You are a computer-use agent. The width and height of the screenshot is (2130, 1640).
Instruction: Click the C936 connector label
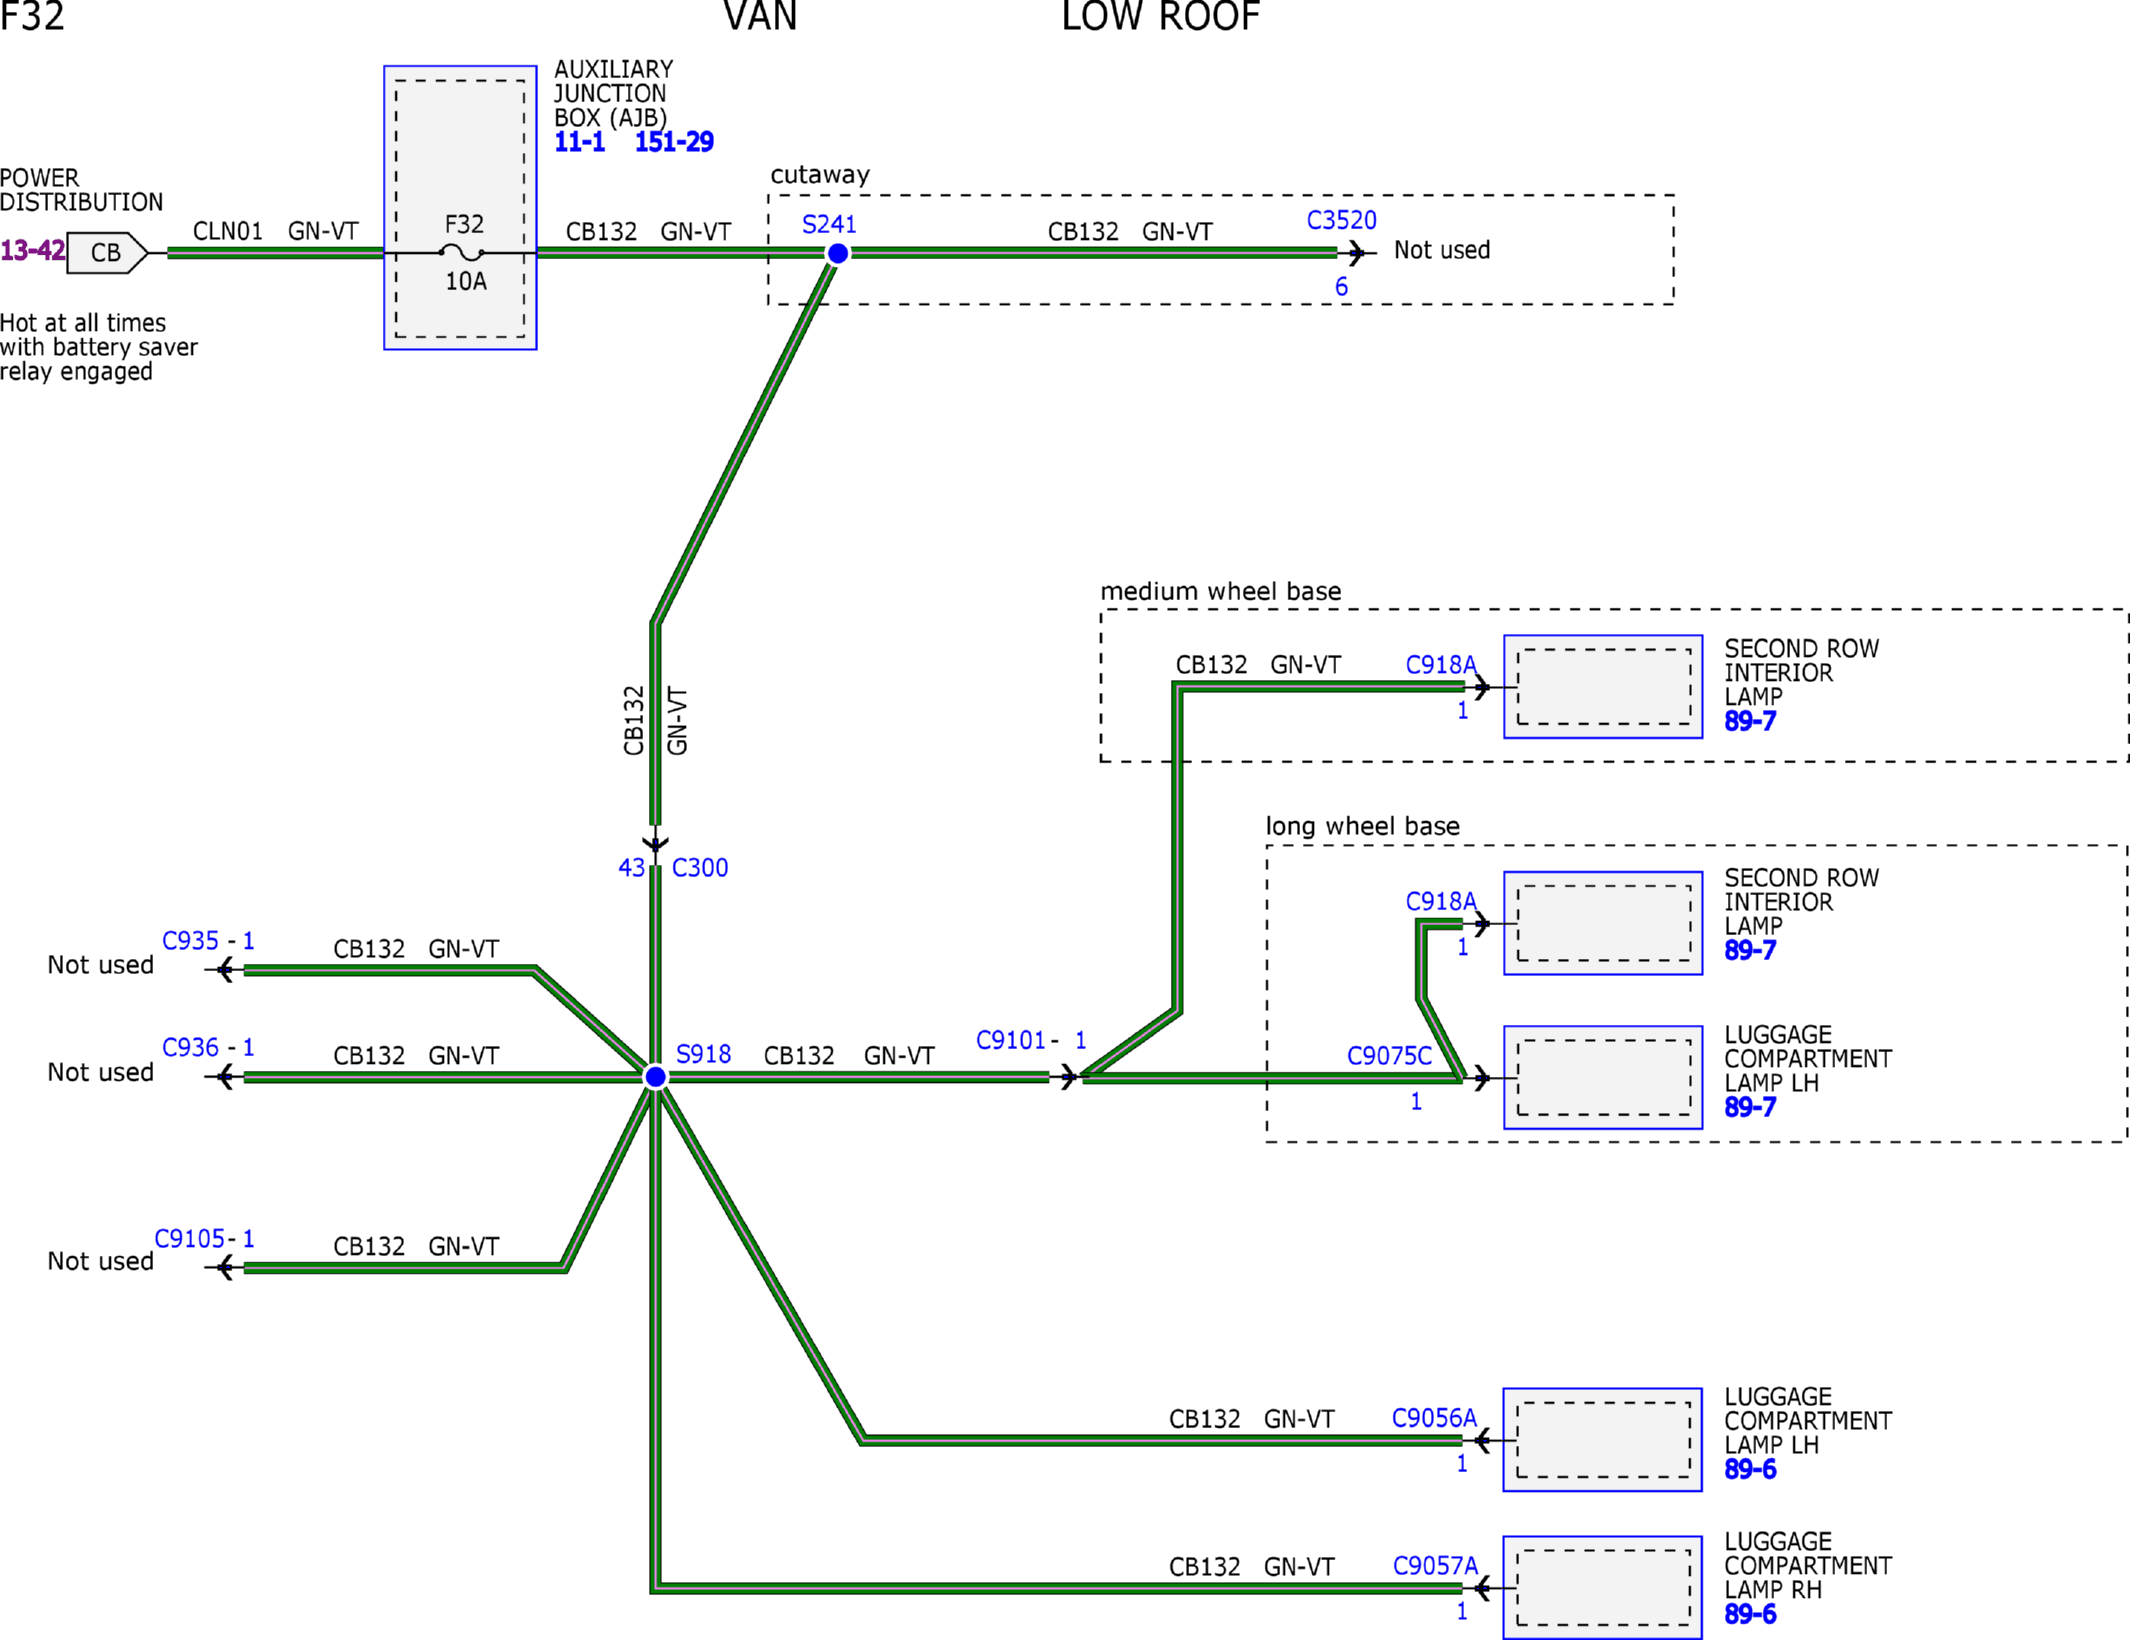(x=190, y=1047)
